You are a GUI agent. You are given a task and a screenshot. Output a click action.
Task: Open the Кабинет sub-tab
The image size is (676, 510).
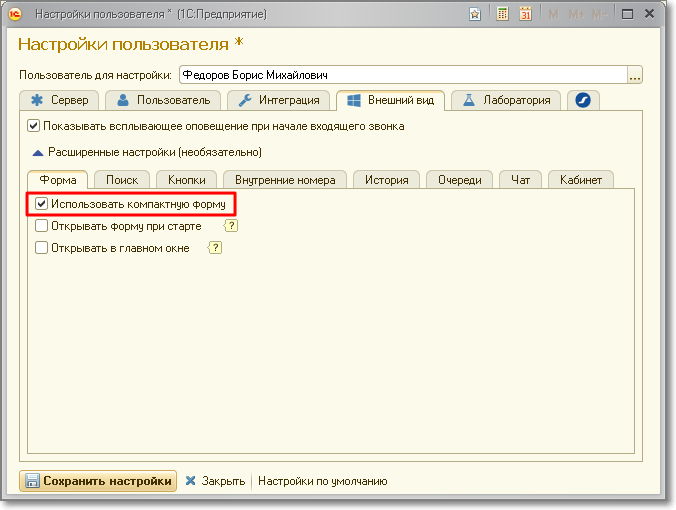581,180
